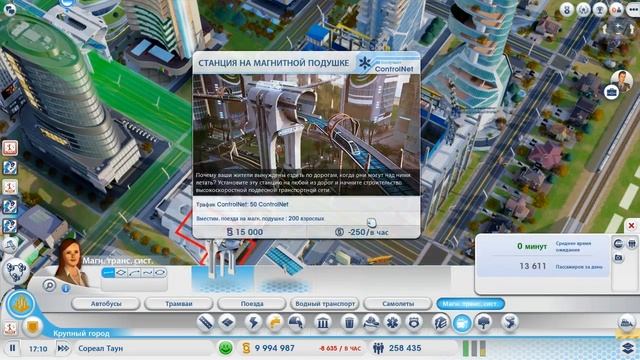
Task: Open the City Specialization icon above the layers button
Action: point(627,322)
